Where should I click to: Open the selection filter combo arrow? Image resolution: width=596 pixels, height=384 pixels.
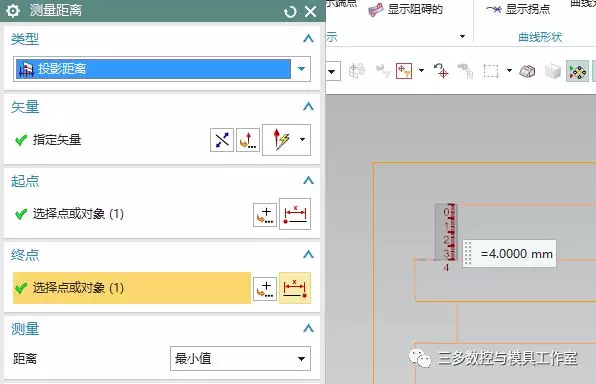click(333, 71)
